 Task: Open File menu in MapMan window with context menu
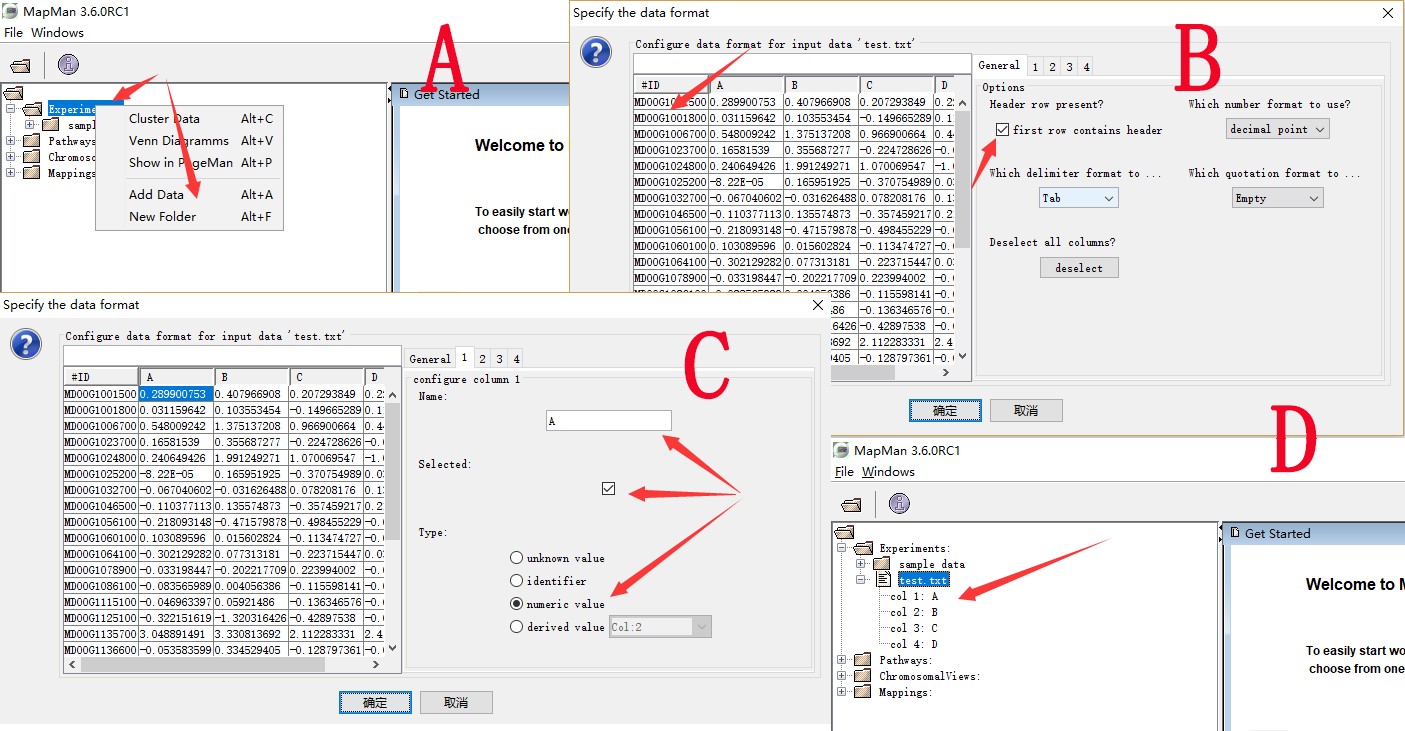click(13, 33)
